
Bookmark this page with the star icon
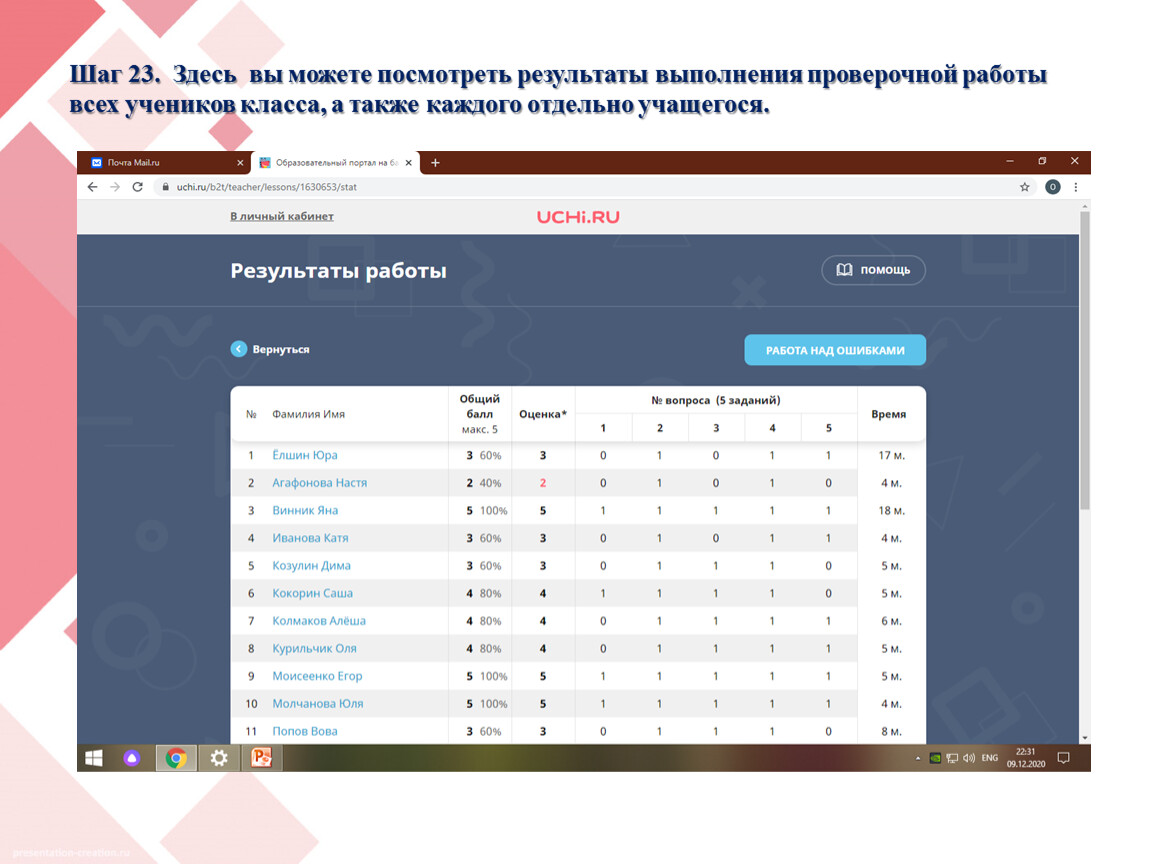pyautogui.click(x=1024, y=187)
